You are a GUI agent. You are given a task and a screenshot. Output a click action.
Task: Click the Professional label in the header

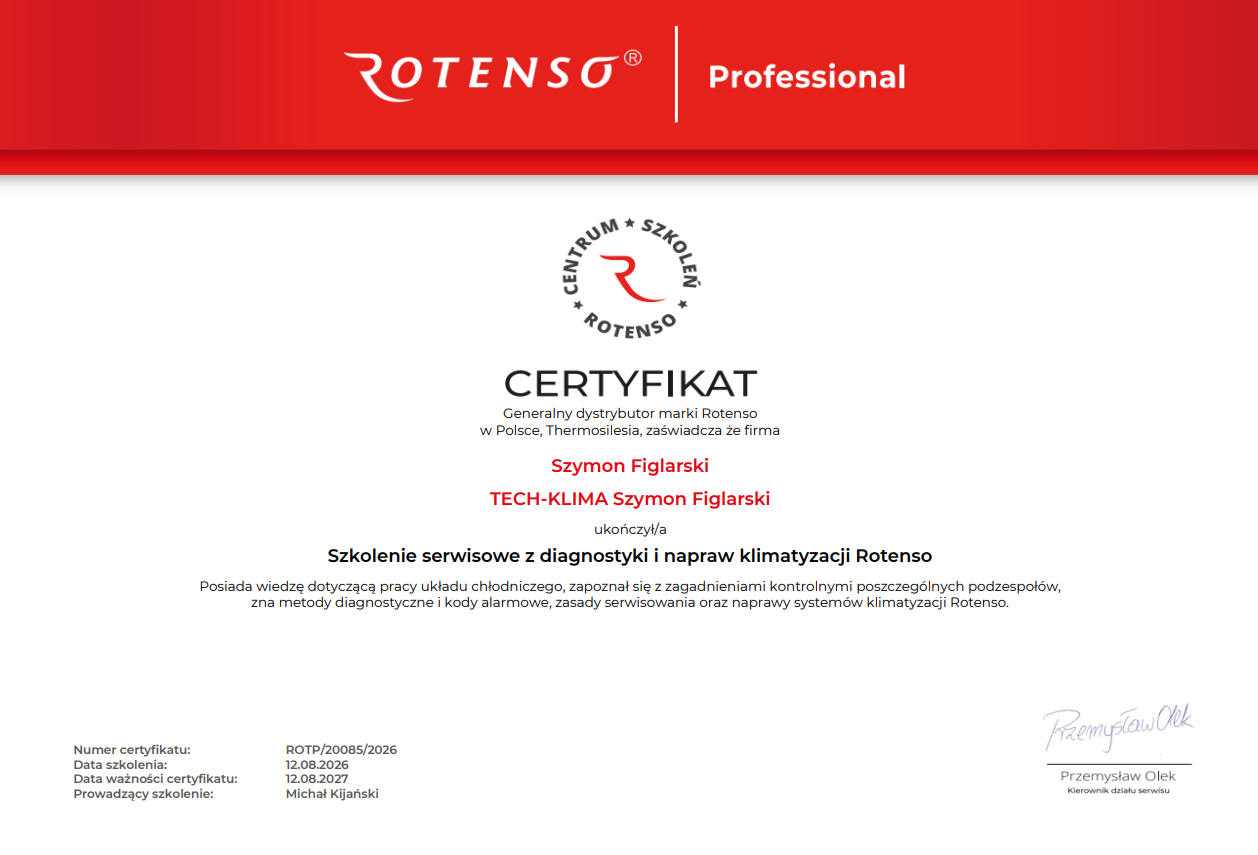(x=807, y=77)
